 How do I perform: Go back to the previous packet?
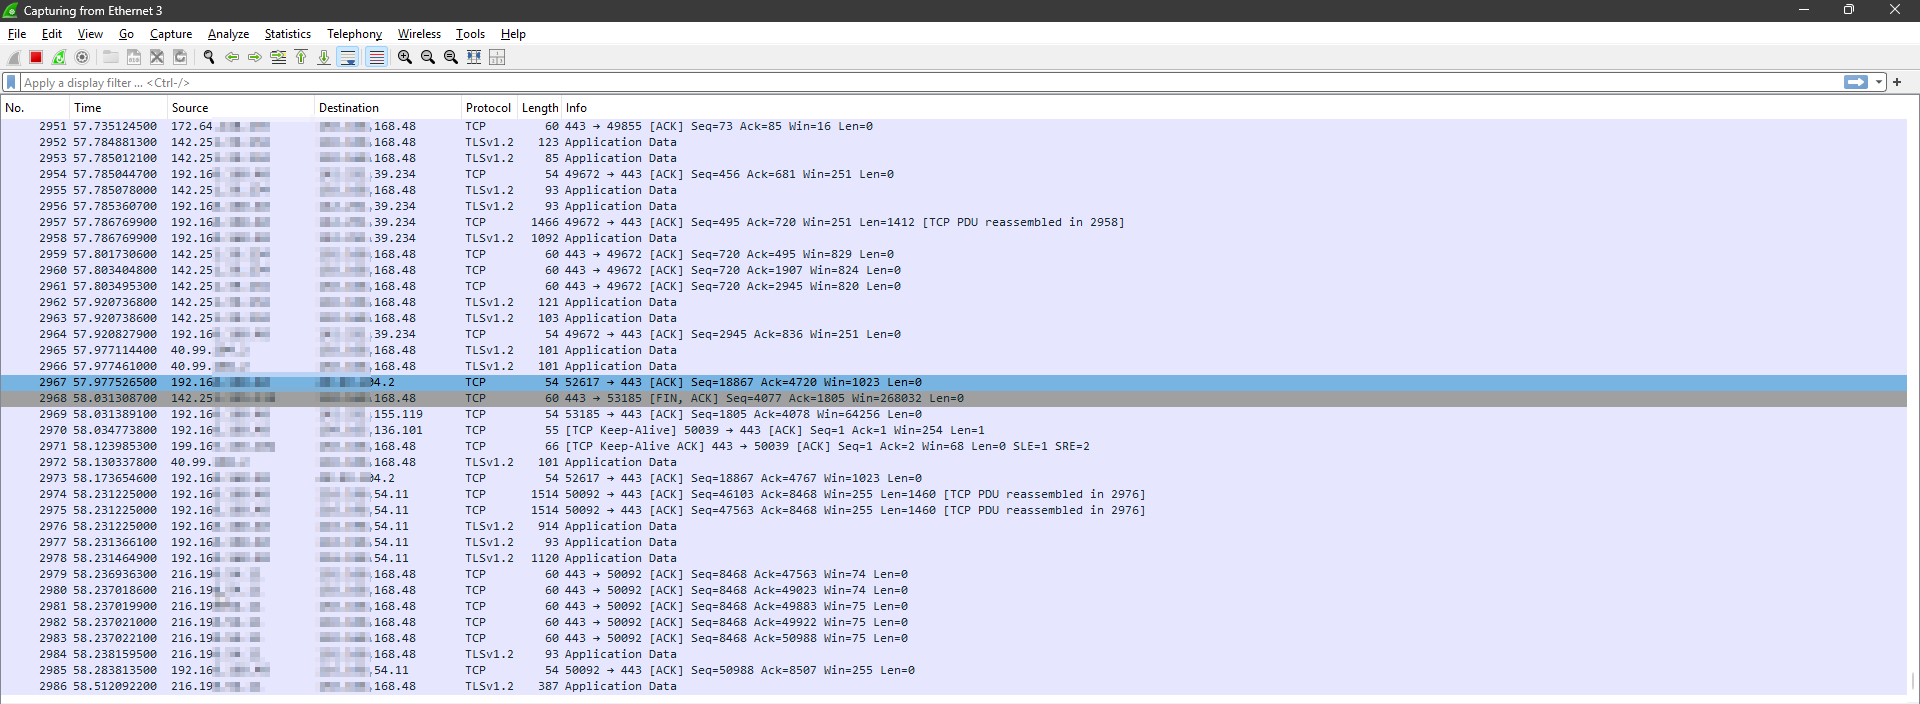[x=232, y=57]
